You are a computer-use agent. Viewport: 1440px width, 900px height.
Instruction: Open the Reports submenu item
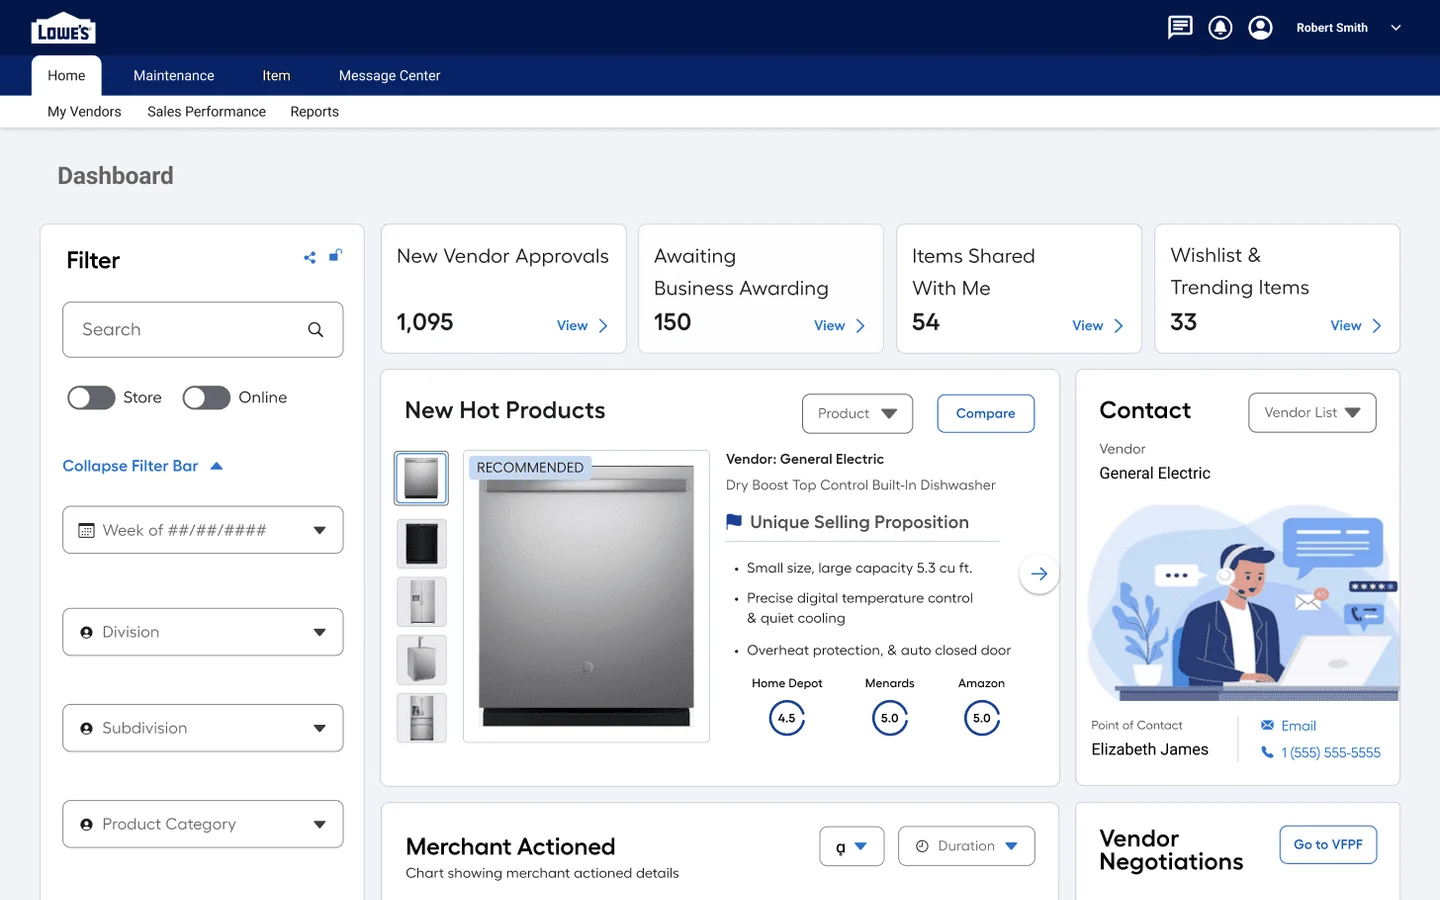[x=314, y=112]
